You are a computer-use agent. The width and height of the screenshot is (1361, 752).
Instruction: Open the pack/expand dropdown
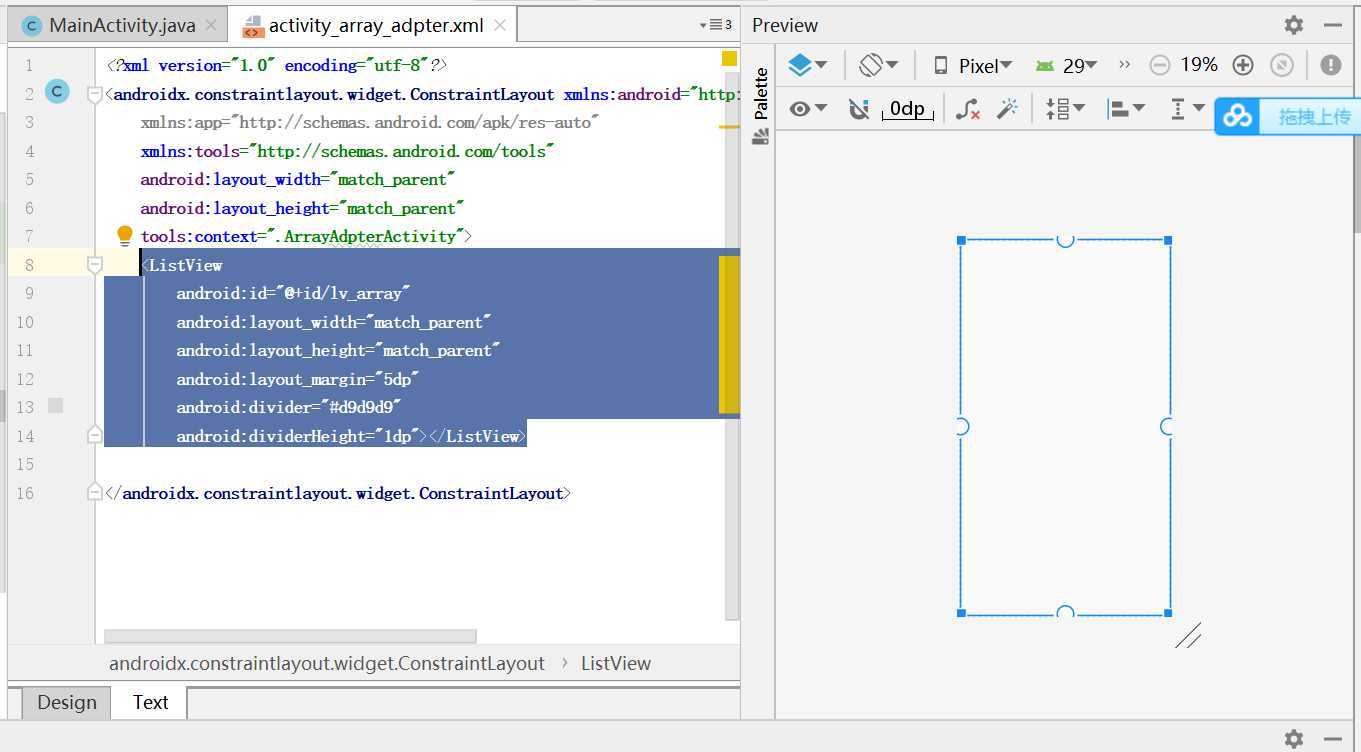(1065, 108)
